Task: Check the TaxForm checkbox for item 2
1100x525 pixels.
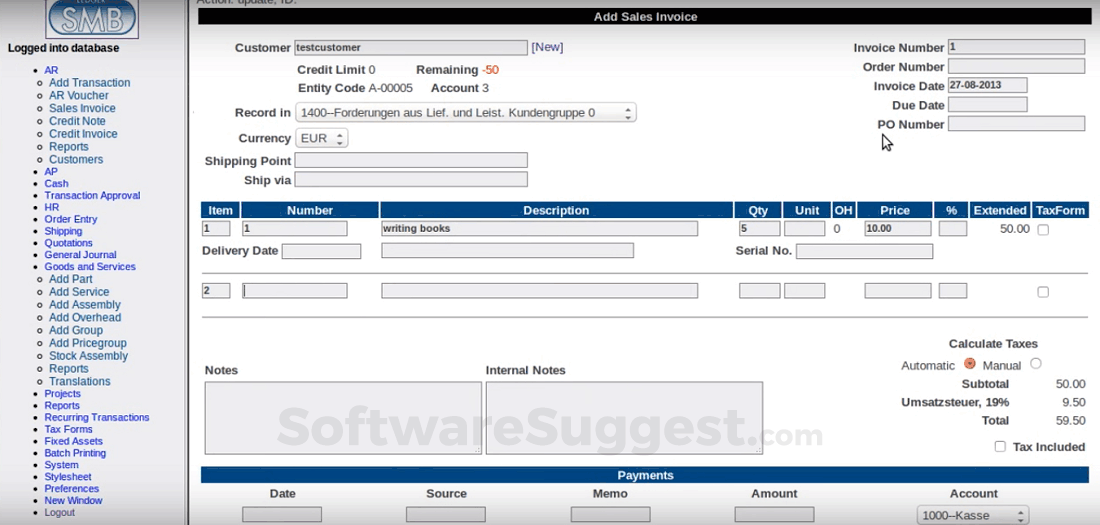Action: click(x=1043, y=292)
